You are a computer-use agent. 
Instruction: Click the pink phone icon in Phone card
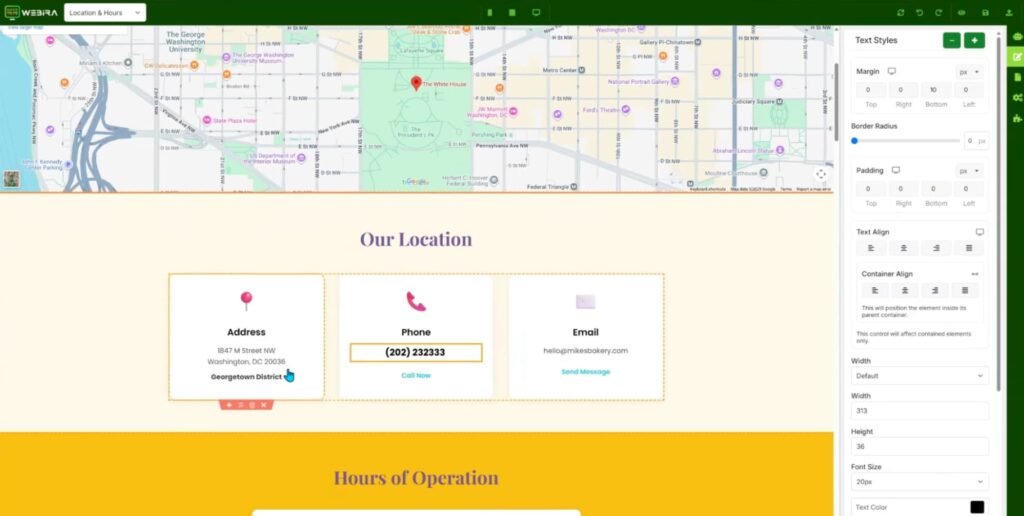click(x=416, y=301)
